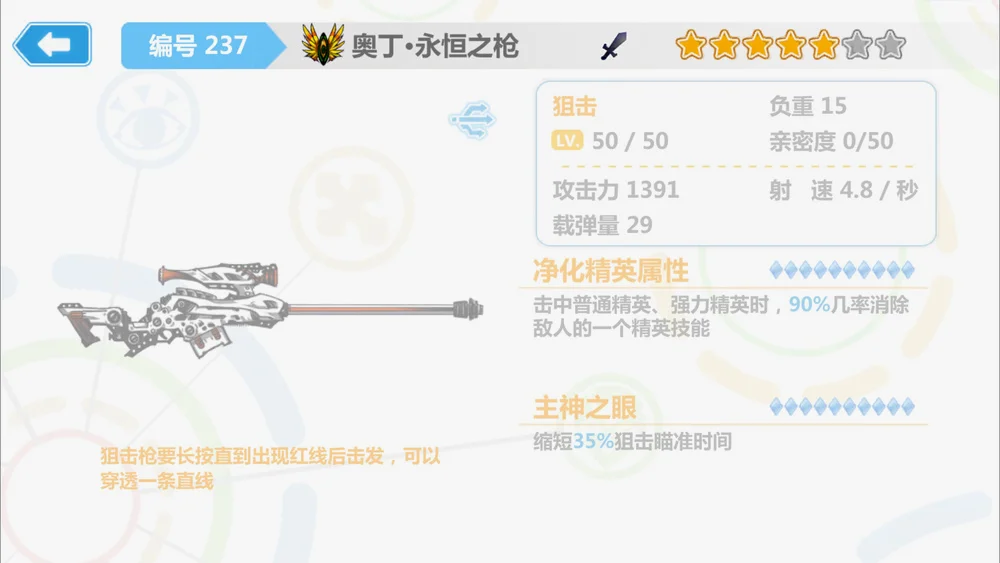Select the first gold star
Image resolution: width=1000 pixels, height=563 pixels.
[x=691, y=45]
